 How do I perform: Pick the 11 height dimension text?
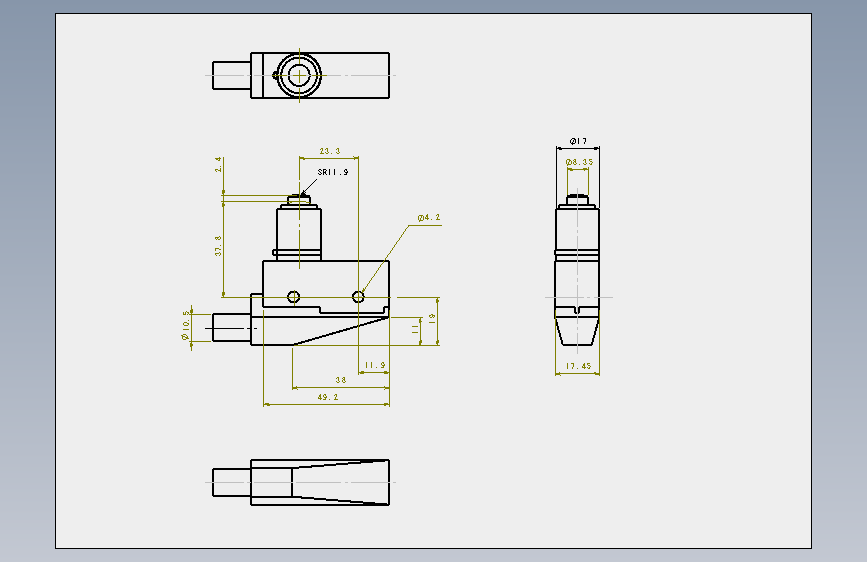(x=415, y=329)
